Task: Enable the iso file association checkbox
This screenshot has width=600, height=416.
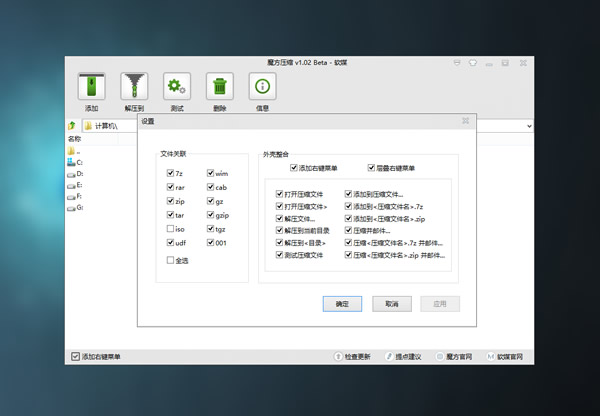Action: tap(171, 229)
